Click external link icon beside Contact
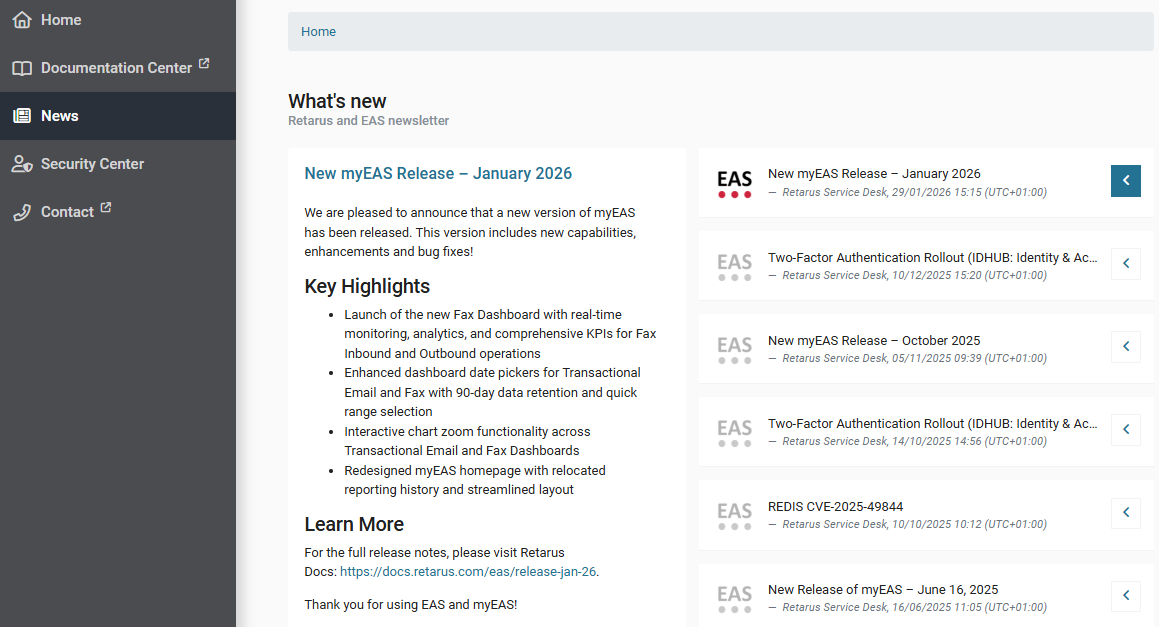 click(x=106, y=208)
